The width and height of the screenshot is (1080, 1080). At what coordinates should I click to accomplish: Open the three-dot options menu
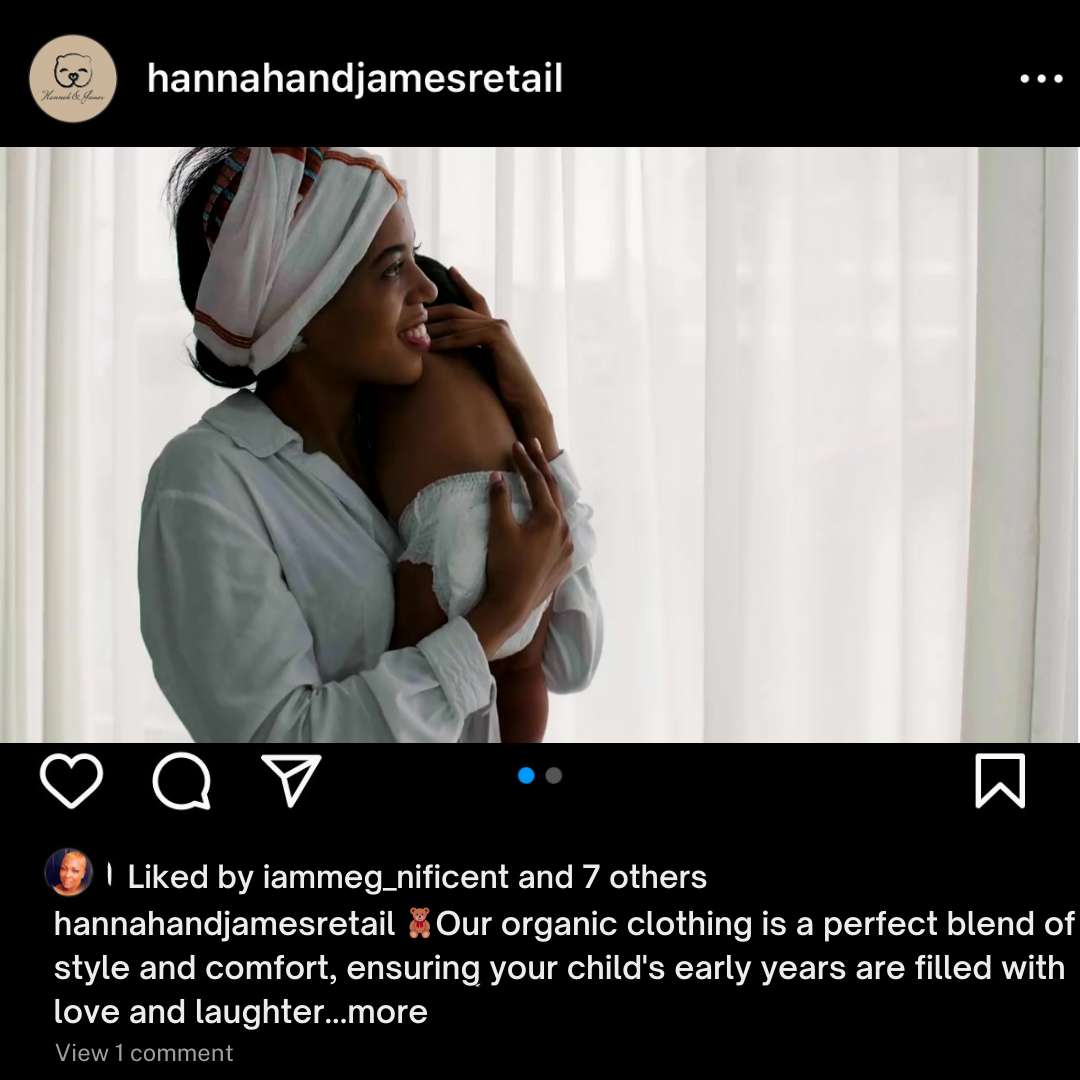[1041, 79]
